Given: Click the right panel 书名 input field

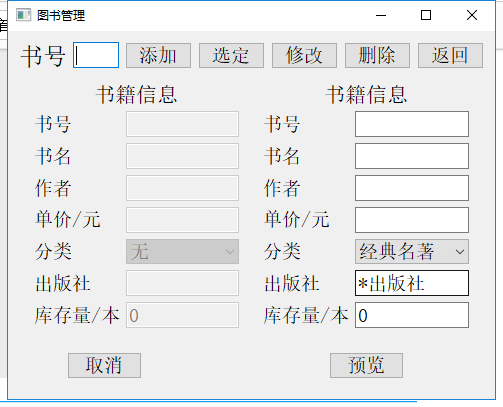Looking at the screenshot, I should [412, 156].
